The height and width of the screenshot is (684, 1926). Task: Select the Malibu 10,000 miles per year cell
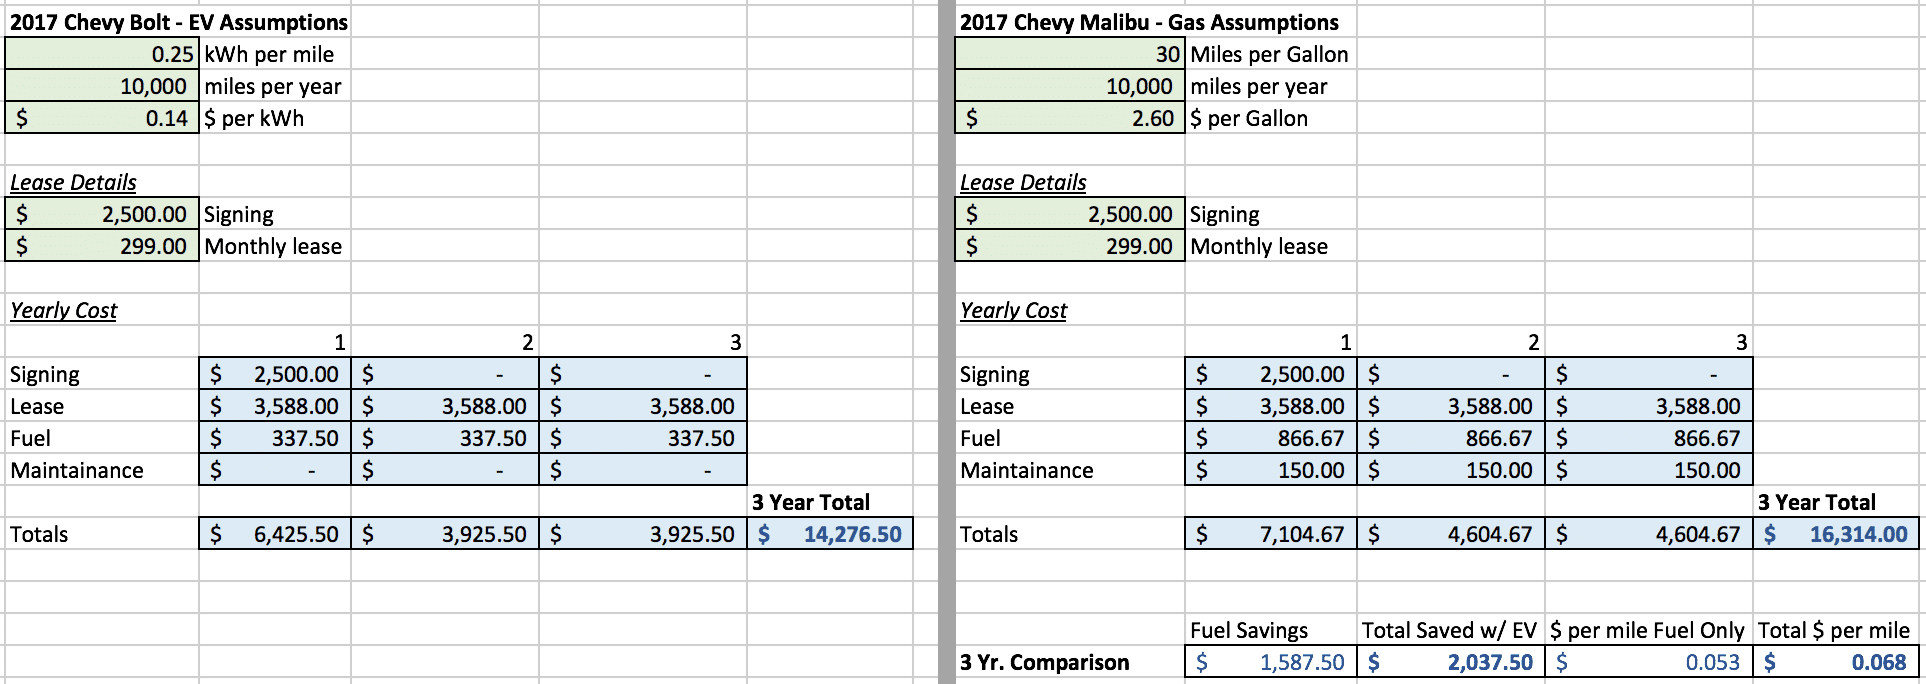[1070, 86]
